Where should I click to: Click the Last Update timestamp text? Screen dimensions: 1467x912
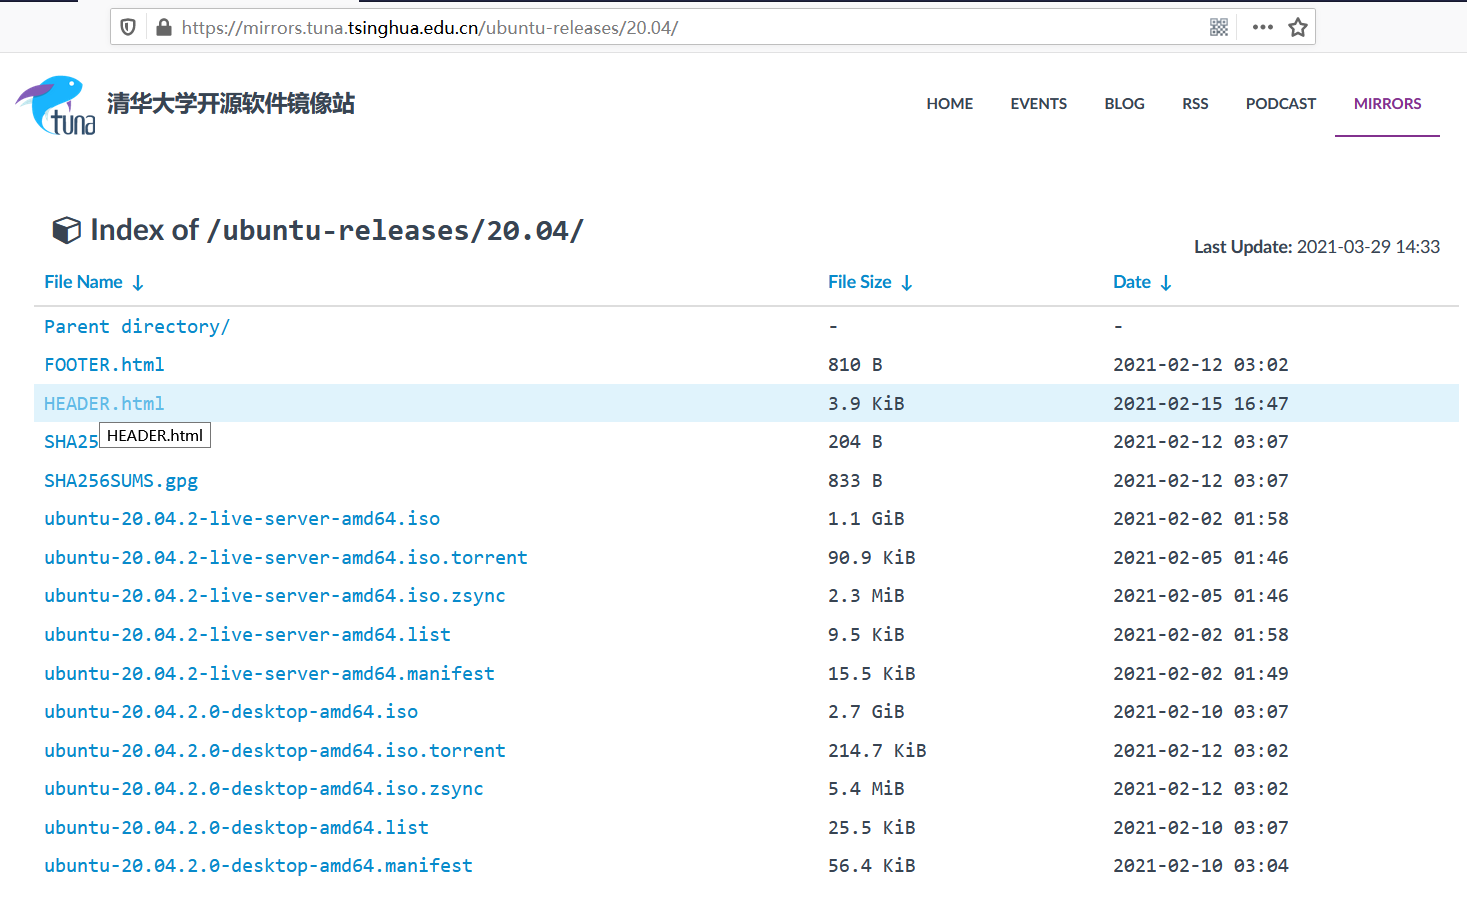point(1317,247)
